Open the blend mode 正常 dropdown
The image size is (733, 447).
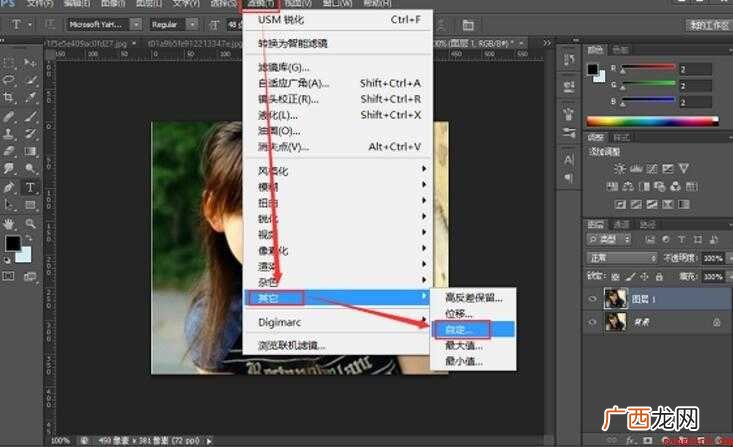coord(621,258)
